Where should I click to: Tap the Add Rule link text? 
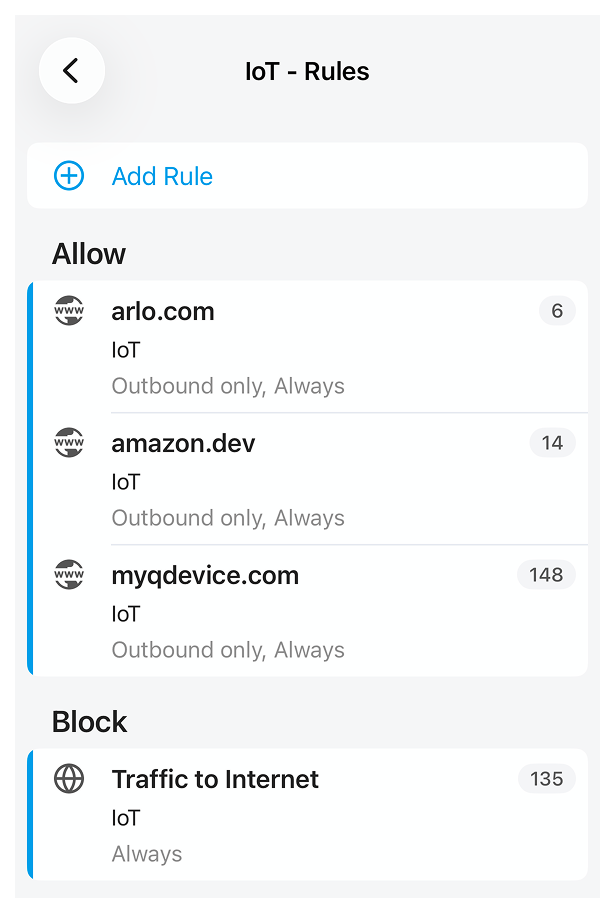coord(162,177)
